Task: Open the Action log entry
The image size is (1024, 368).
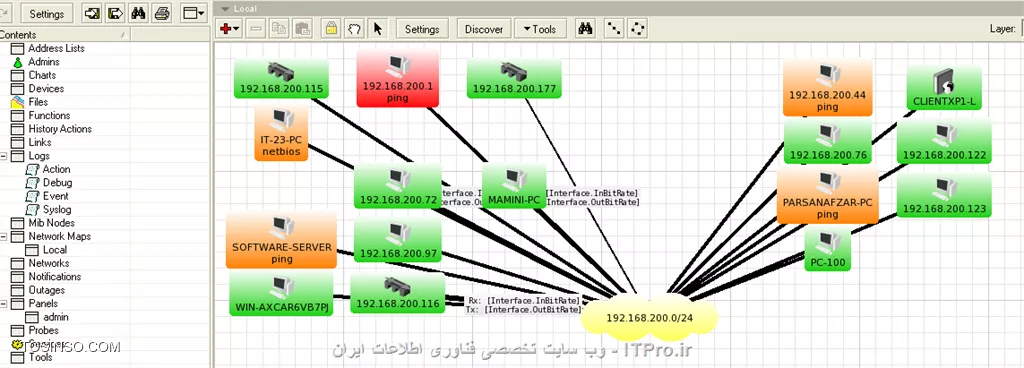Action: [x=56, y=169]
